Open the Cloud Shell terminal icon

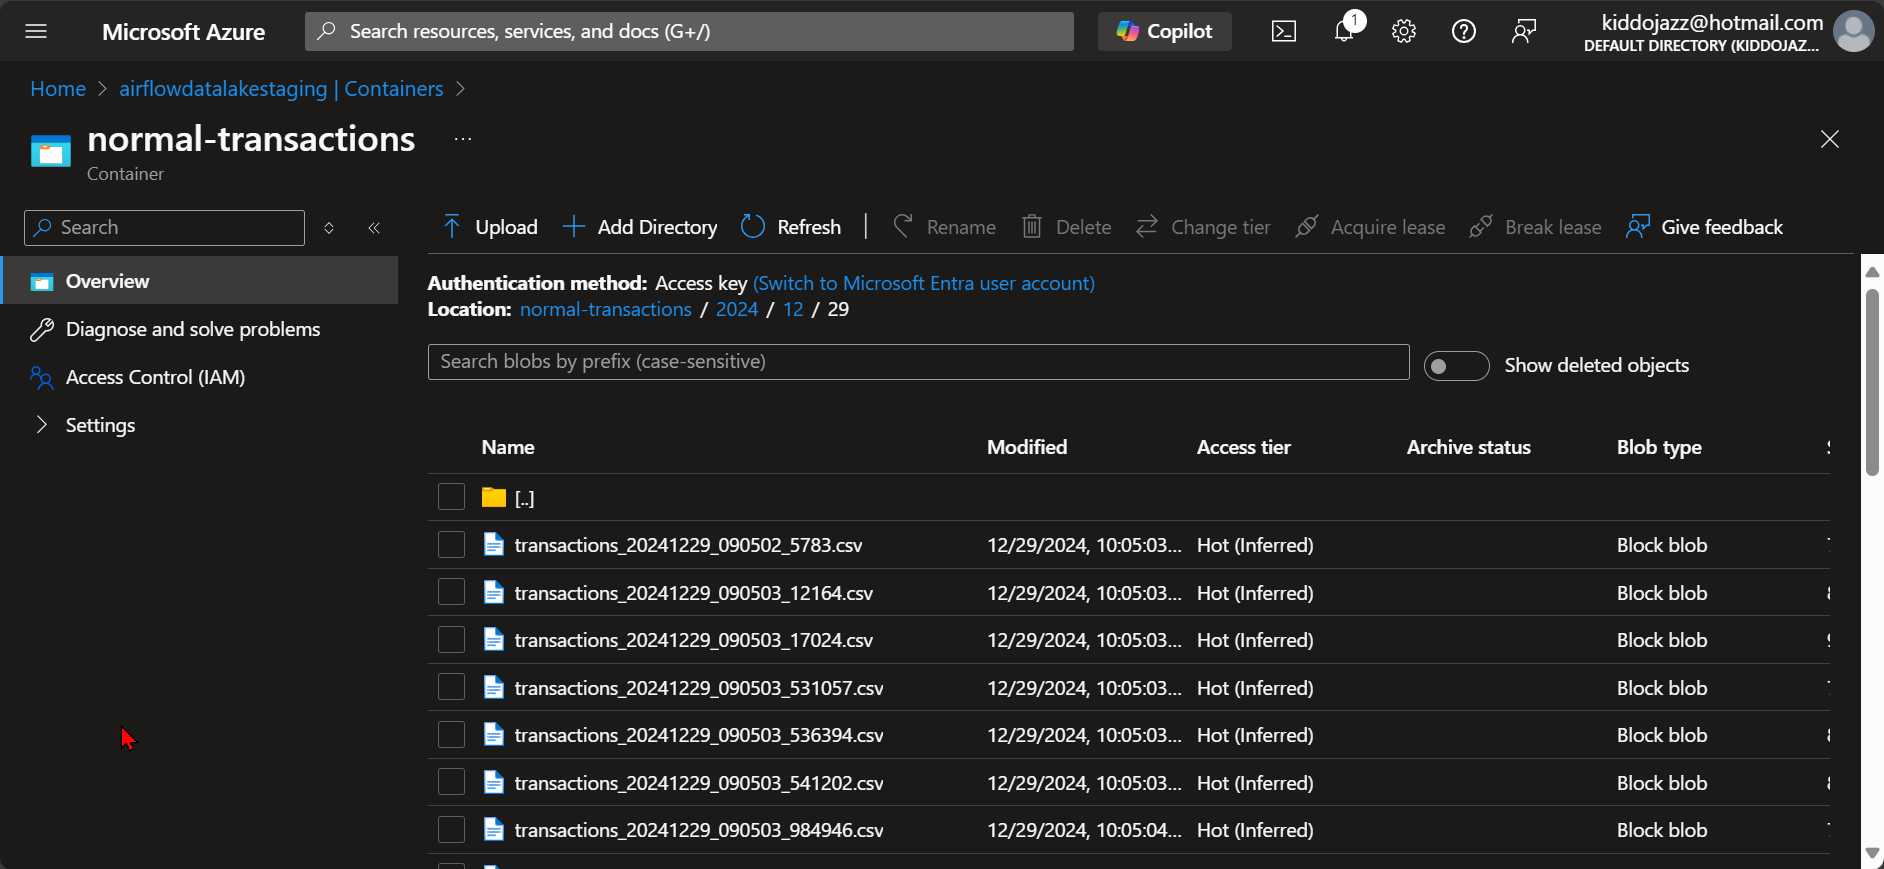(1283, 32)
